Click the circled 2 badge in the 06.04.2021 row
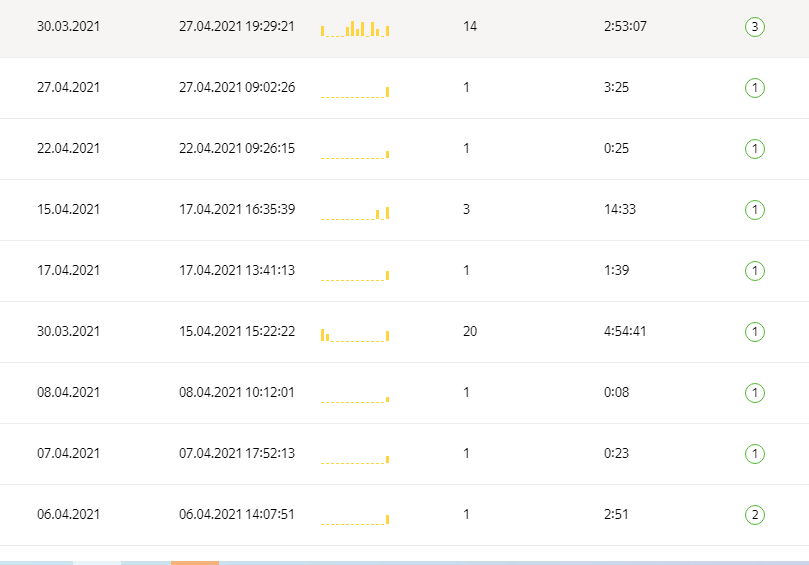809x565 pixels. tap(755, 515)
